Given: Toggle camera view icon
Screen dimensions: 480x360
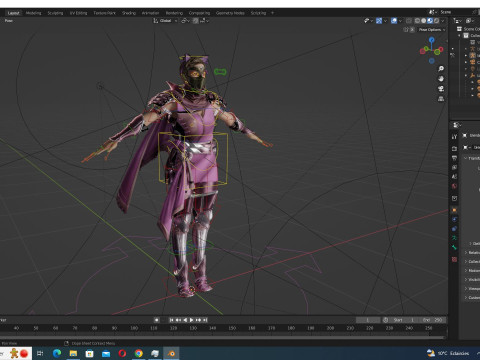Looking at the screenshot, I should pos(441,89).
